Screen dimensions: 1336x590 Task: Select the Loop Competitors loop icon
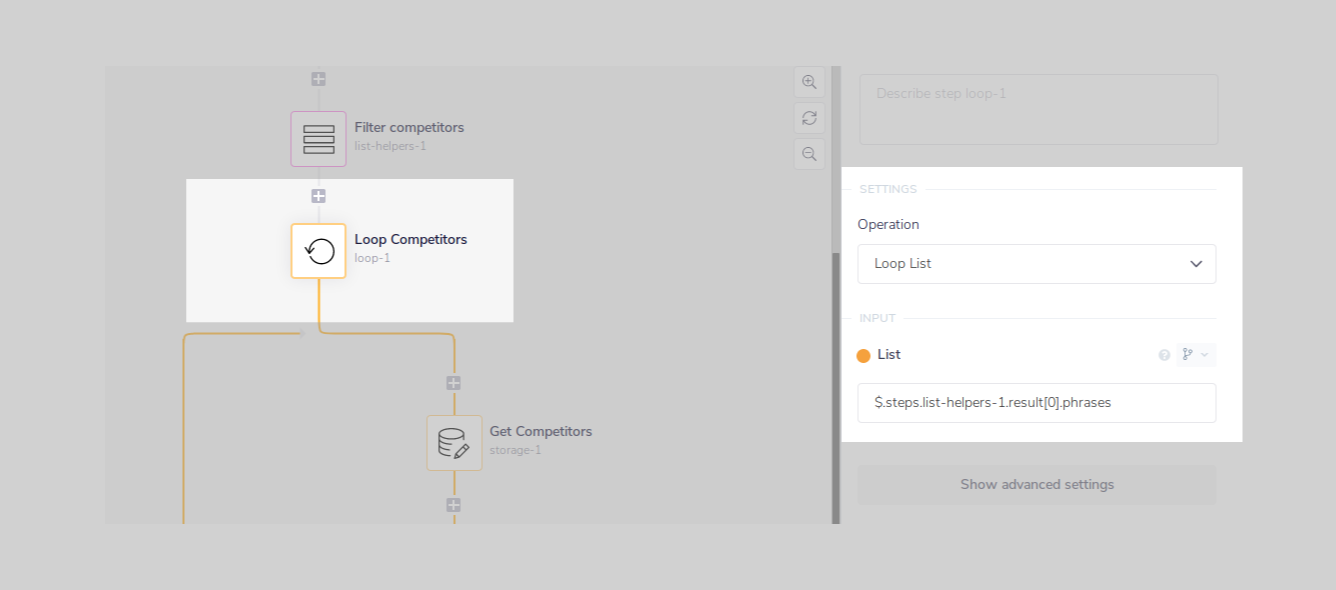(318, 251)
